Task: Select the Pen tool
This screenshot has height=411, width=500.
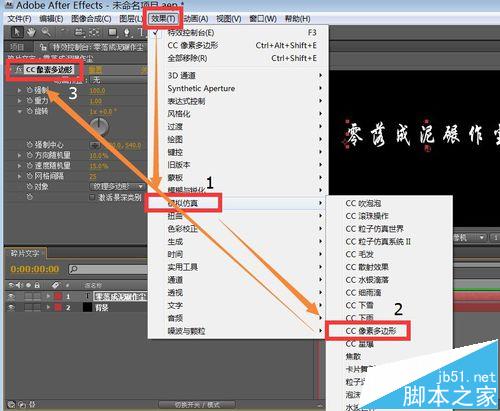Action: point(127,32)
